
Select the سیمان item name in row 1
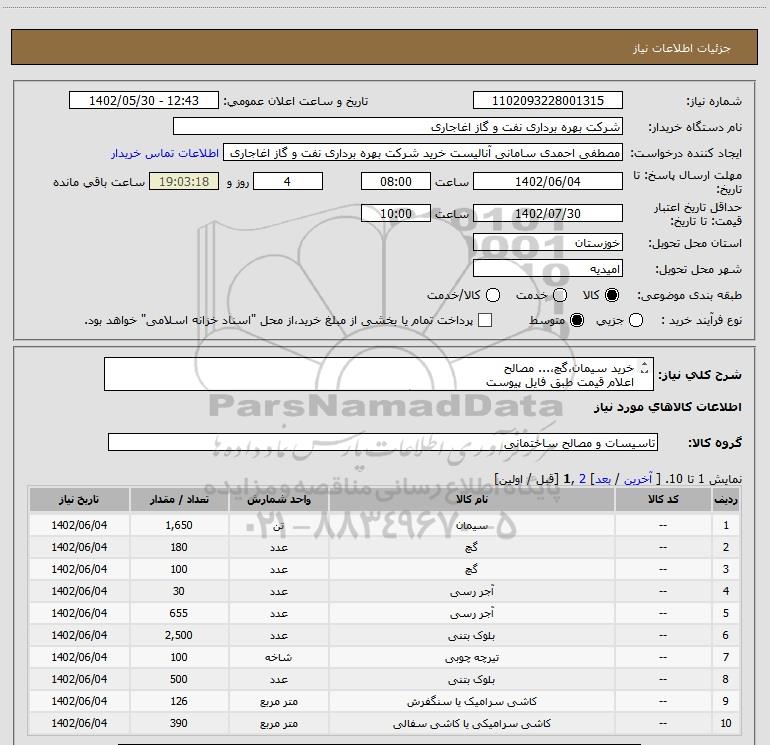tap(471, 525)
